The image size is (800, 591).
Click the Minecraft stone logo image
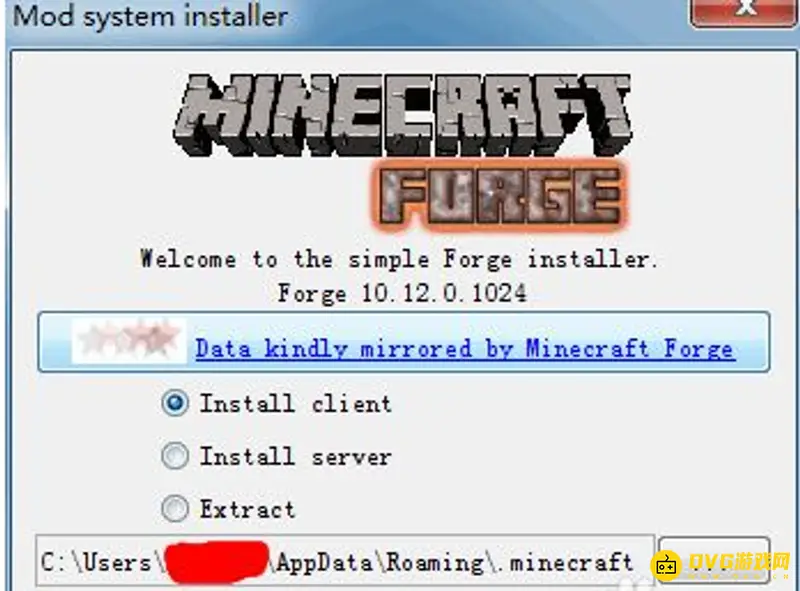pyautogui.click(x=403, y=114)
